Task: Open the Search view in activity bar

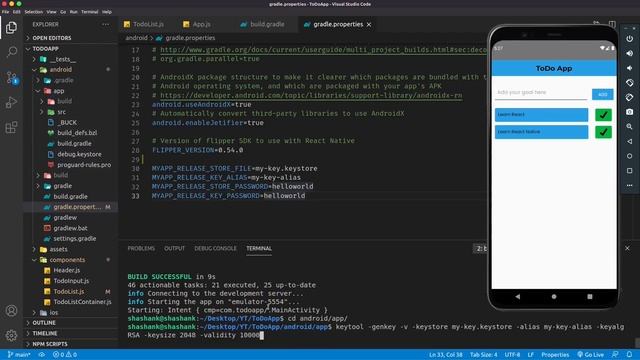Action: (x=11, y=52)
